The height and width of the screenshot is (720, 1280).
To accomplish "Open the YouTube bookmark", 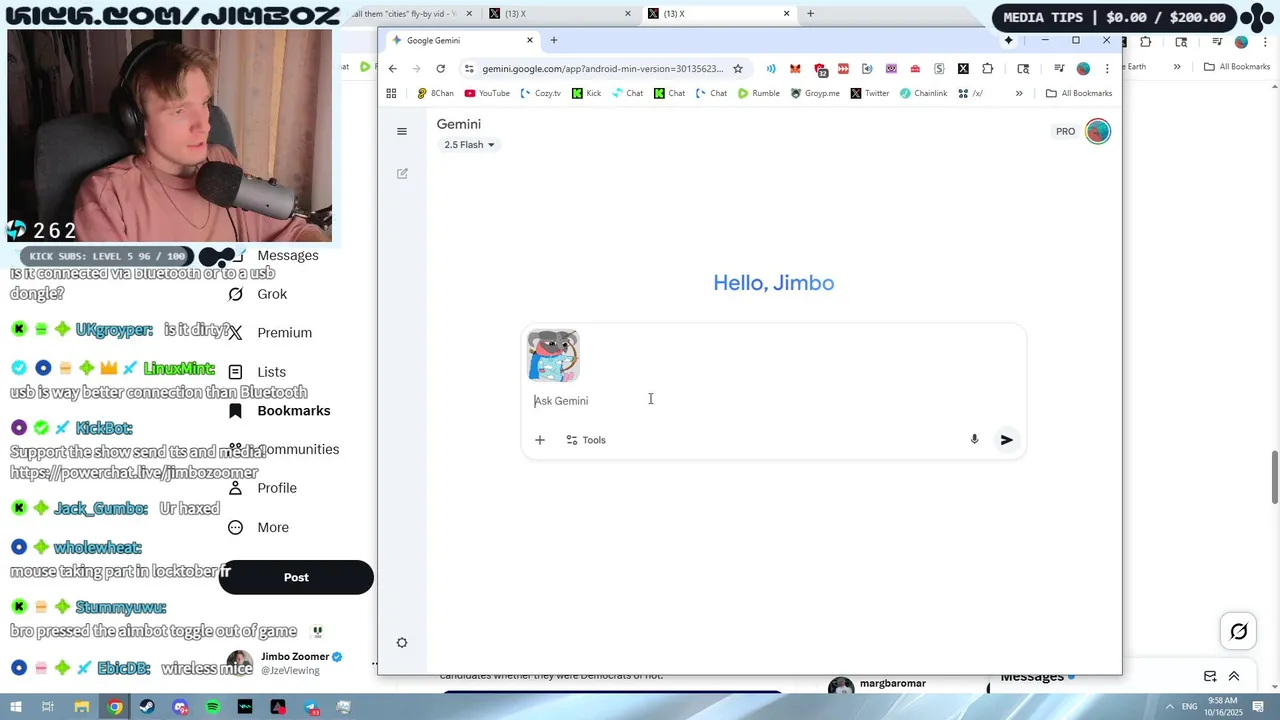I will click(x=487, y=94).
